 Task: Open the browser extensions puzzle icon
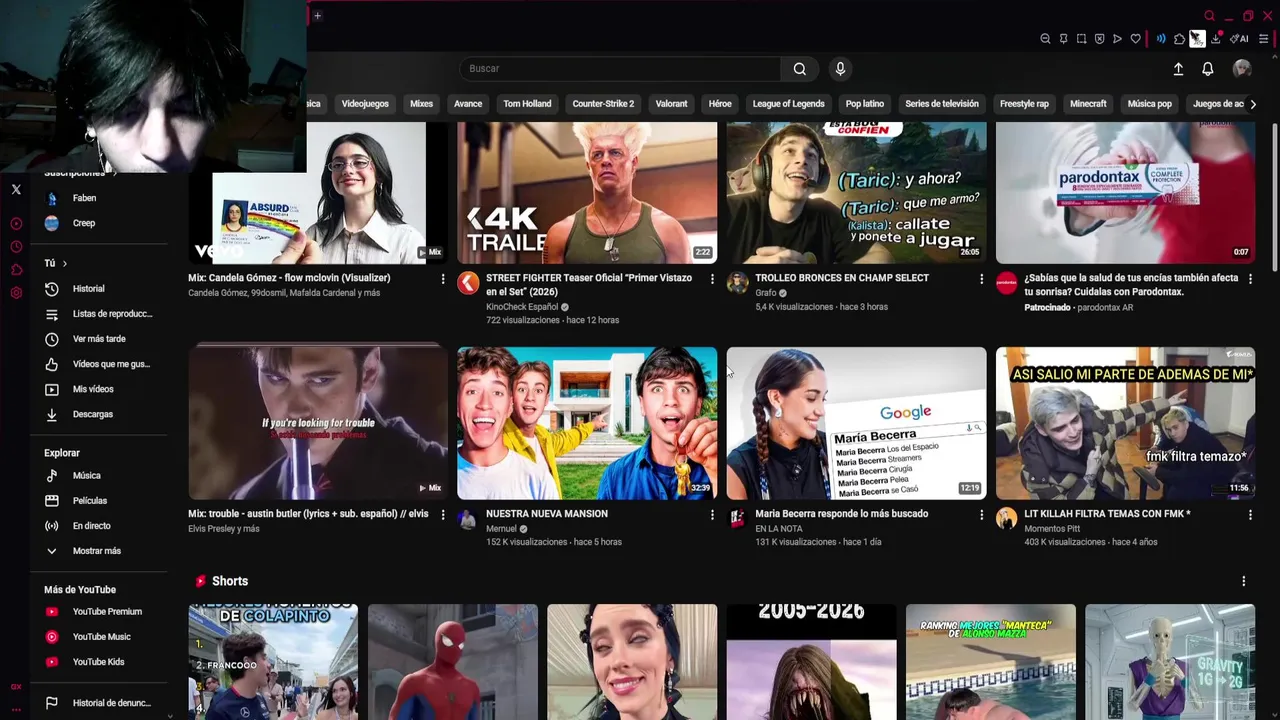coord(1179,39)
